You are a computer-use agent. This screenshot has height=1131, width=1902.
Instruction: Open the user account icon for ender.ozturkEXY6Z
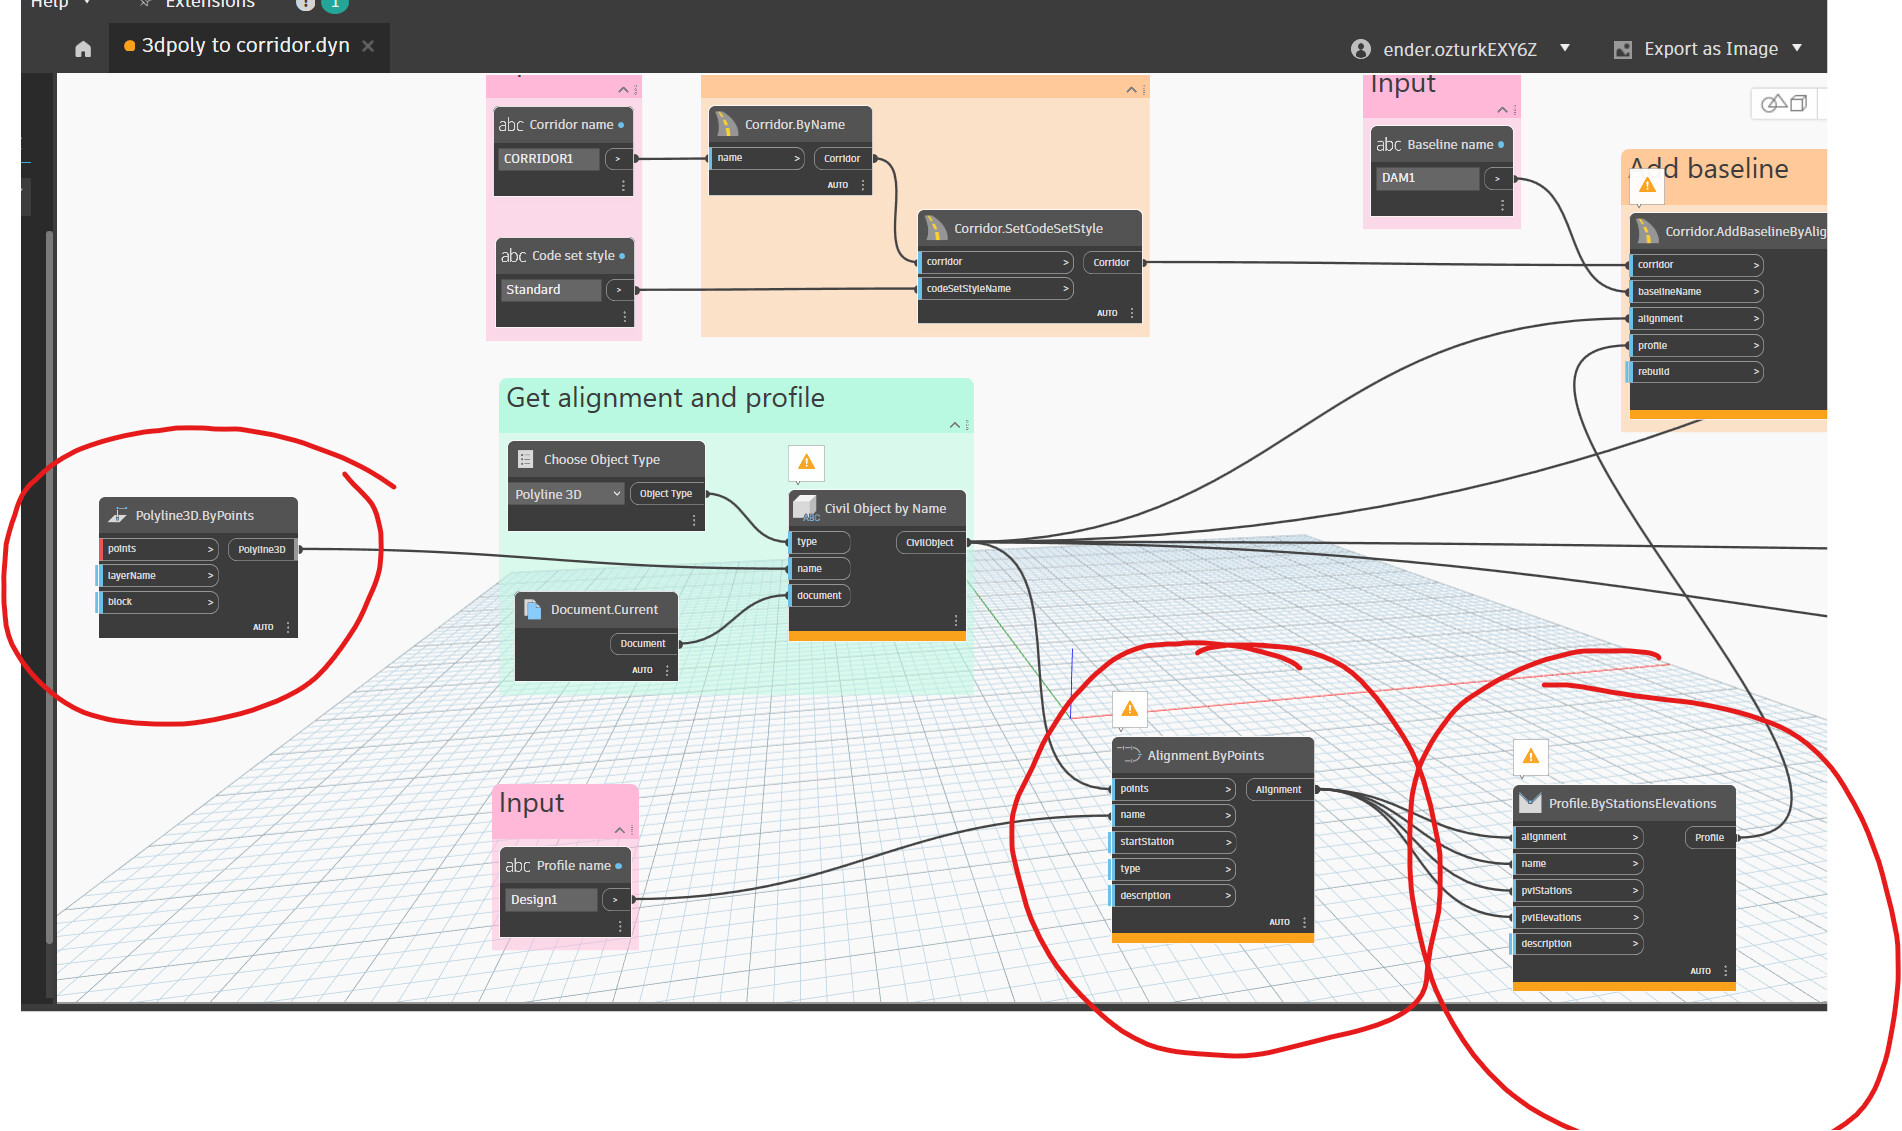(1360, 49)
